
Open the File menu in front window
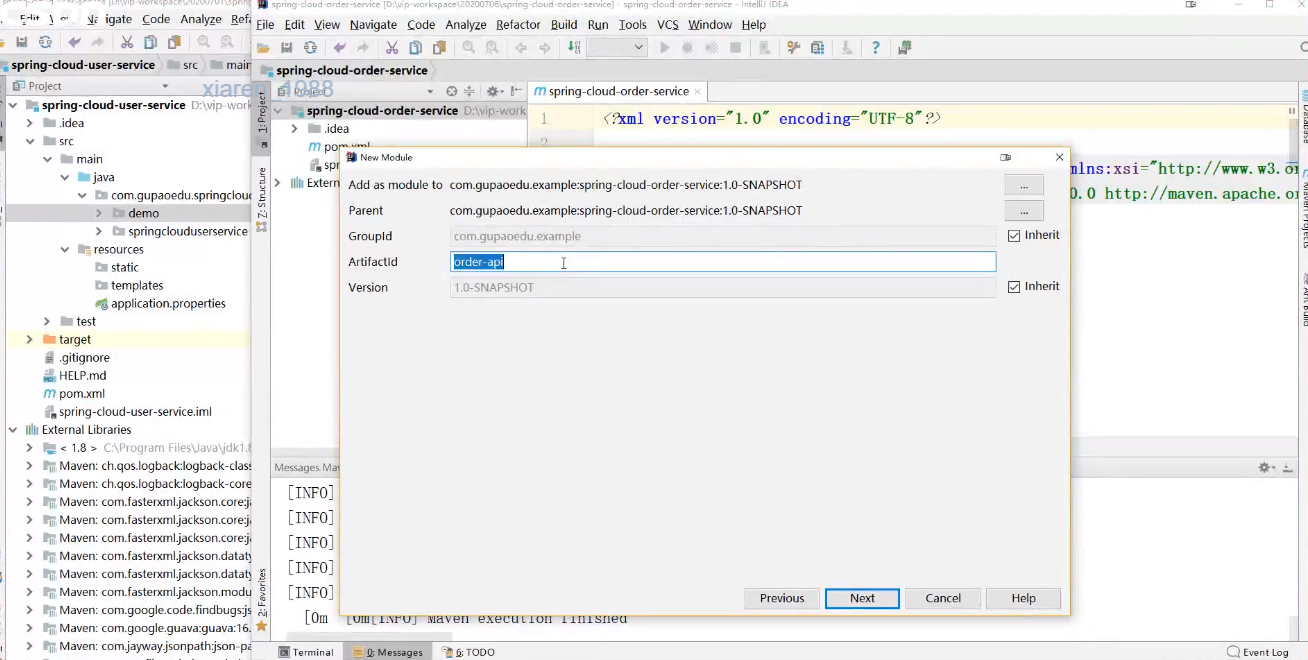pyautogui.click(x=265, y=25)
